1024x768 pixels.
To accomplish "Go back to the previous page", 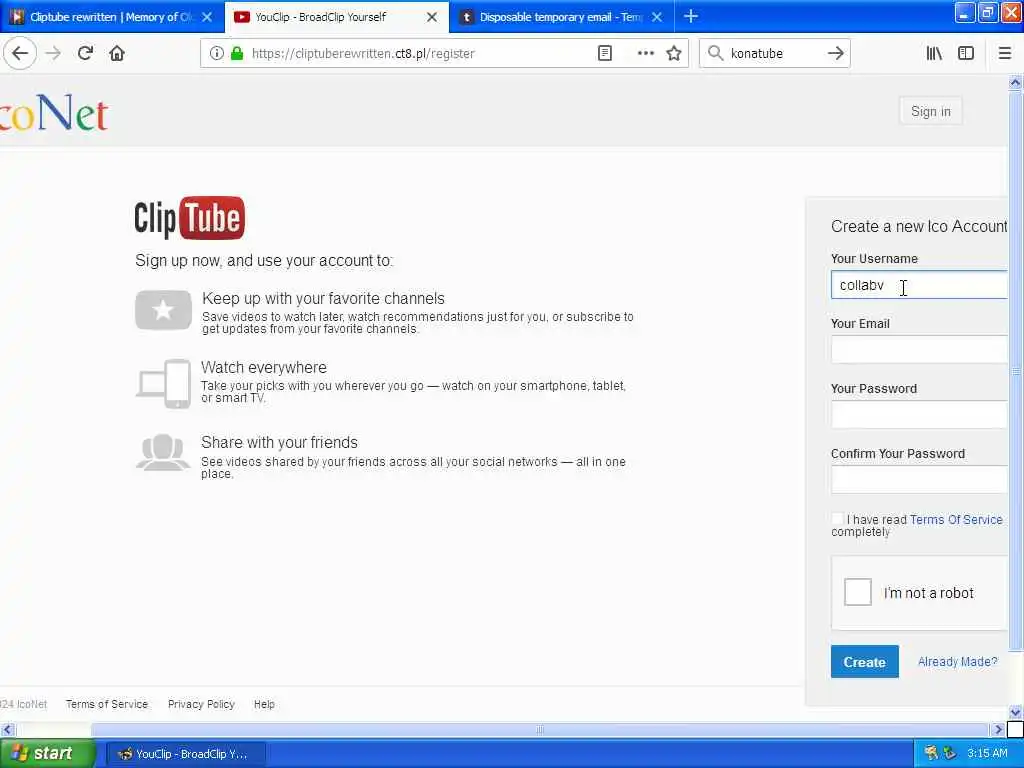I will 20,54.
